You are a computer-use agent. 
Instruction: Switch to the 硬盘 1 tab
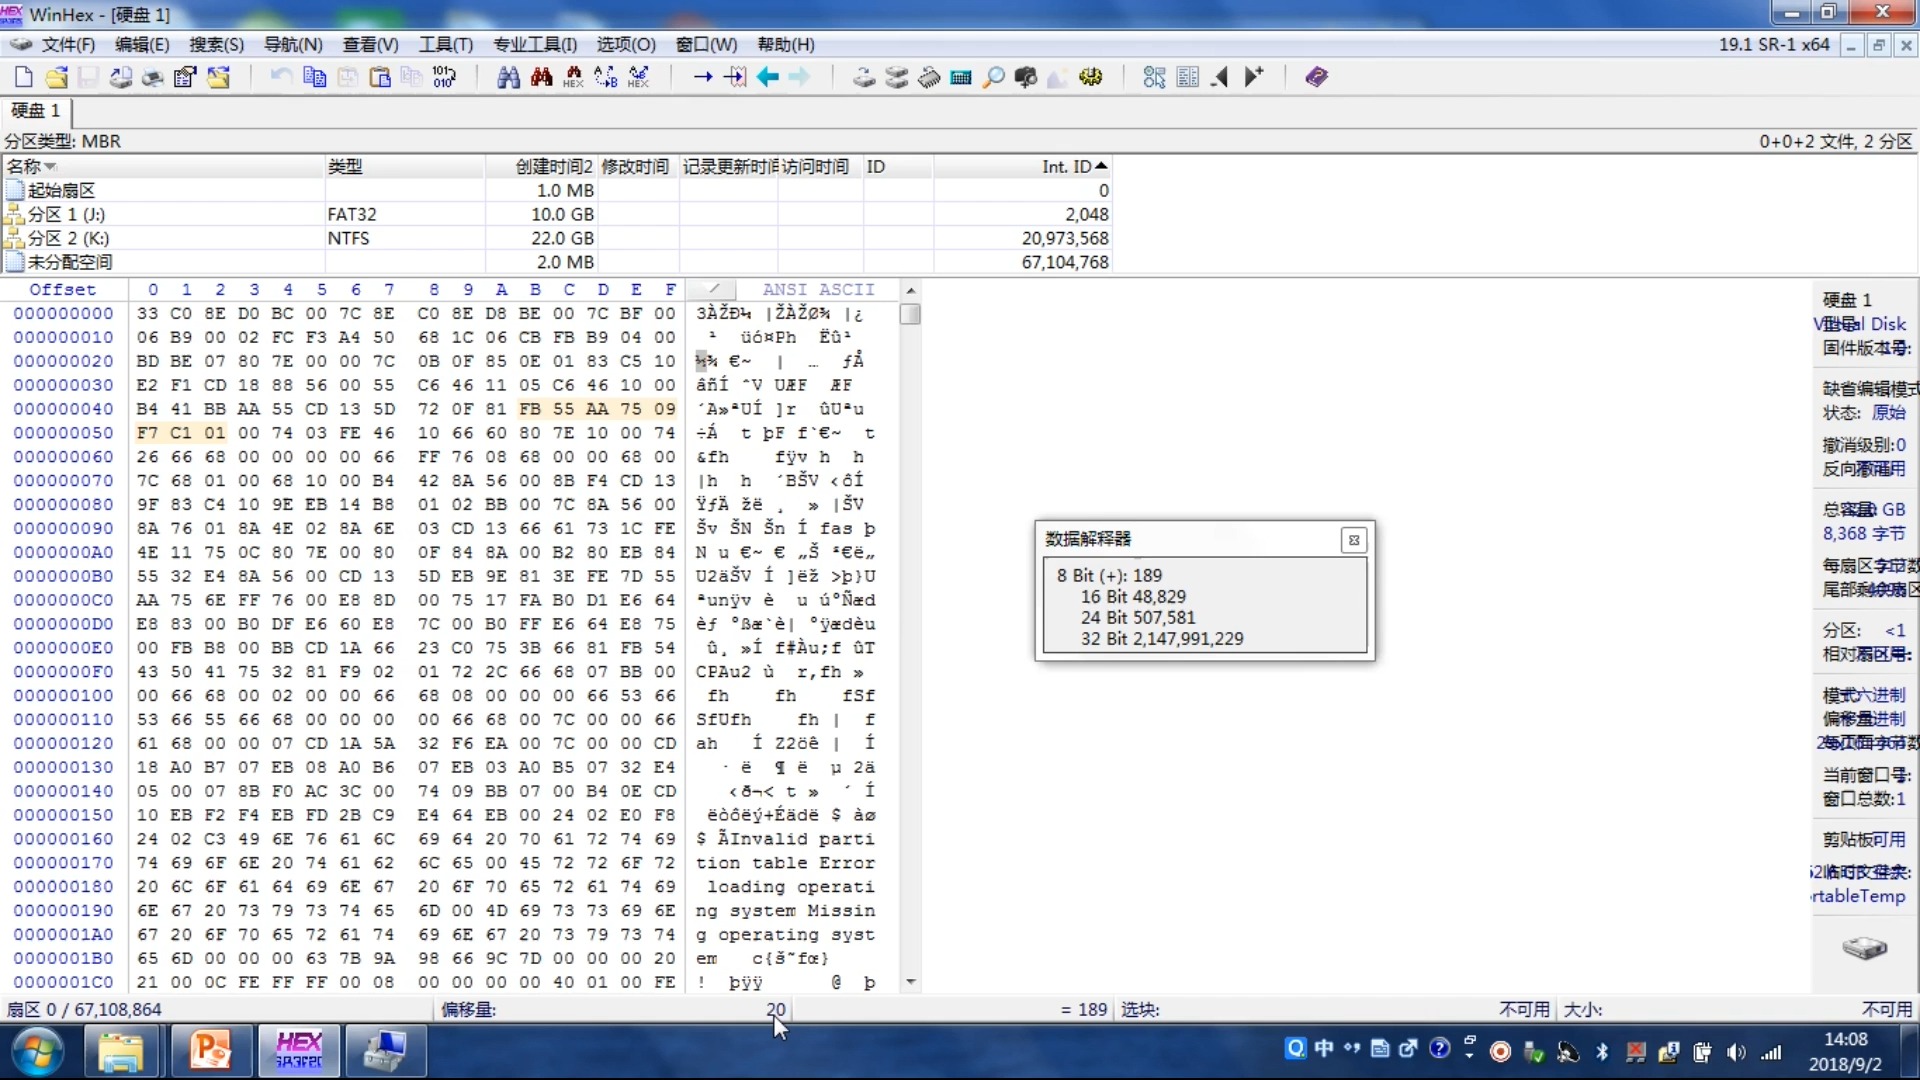point(36,111)
